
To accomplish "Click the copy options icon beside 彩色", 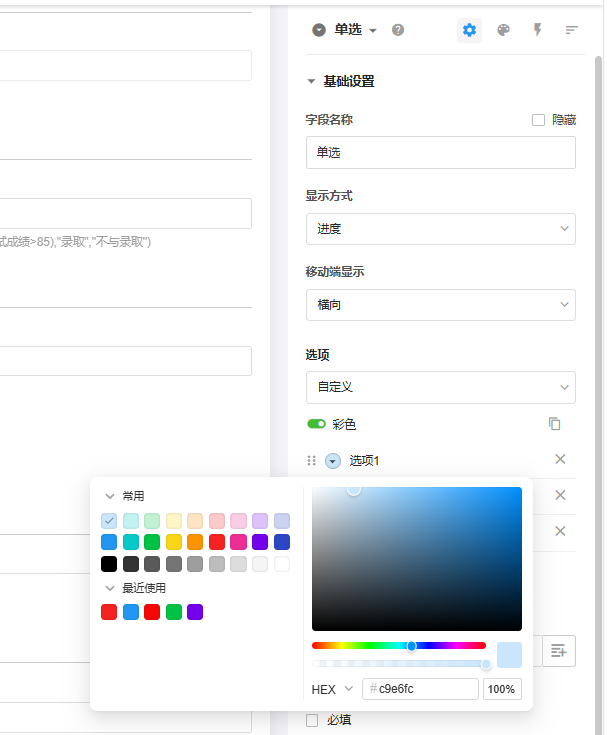I will (x=555, y=424).
